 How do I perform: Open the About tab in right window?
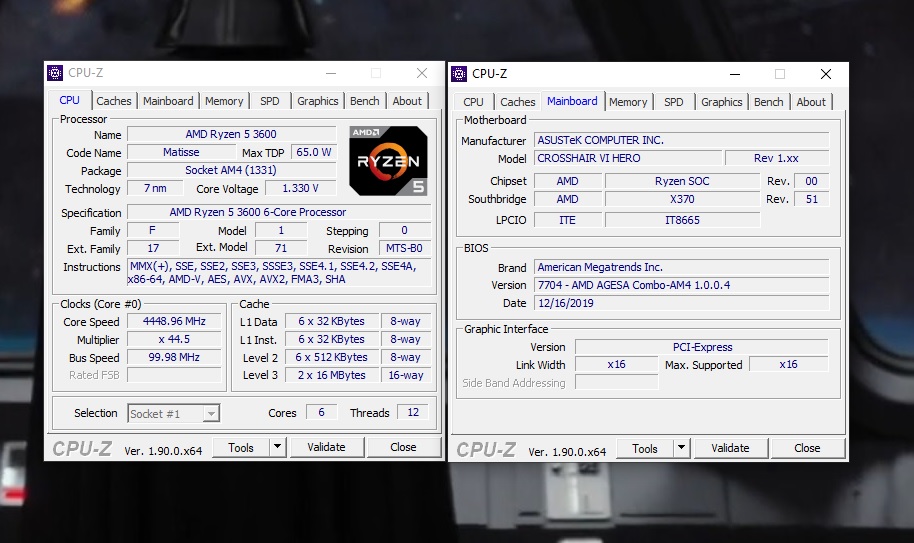tap(811, 102)
